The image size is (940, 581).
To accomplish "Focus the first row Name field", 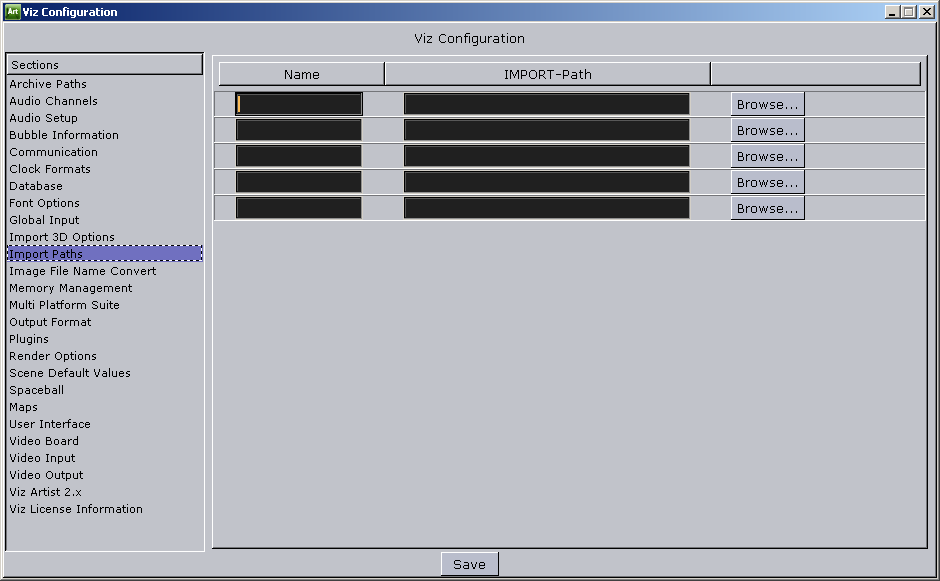I will pyautogui.click(x=299, y=104).
